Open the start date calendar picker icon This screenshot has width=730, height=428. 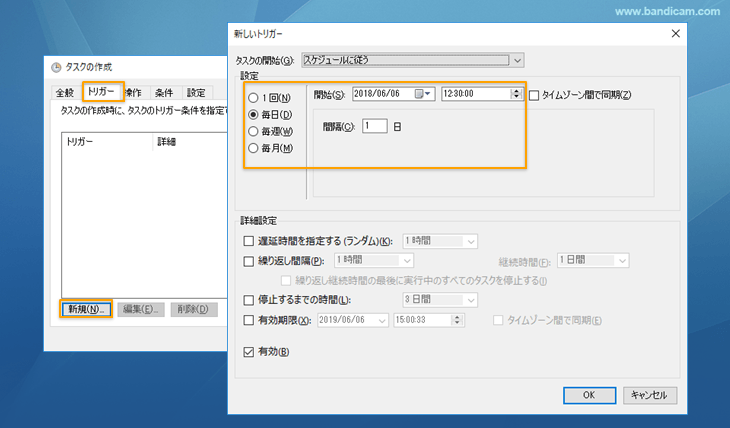(422, 94)
